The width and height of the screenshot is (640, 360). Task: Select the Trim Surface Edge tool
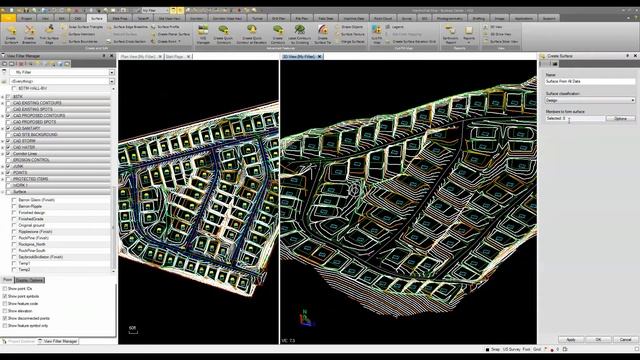click(x=49, y=34)
